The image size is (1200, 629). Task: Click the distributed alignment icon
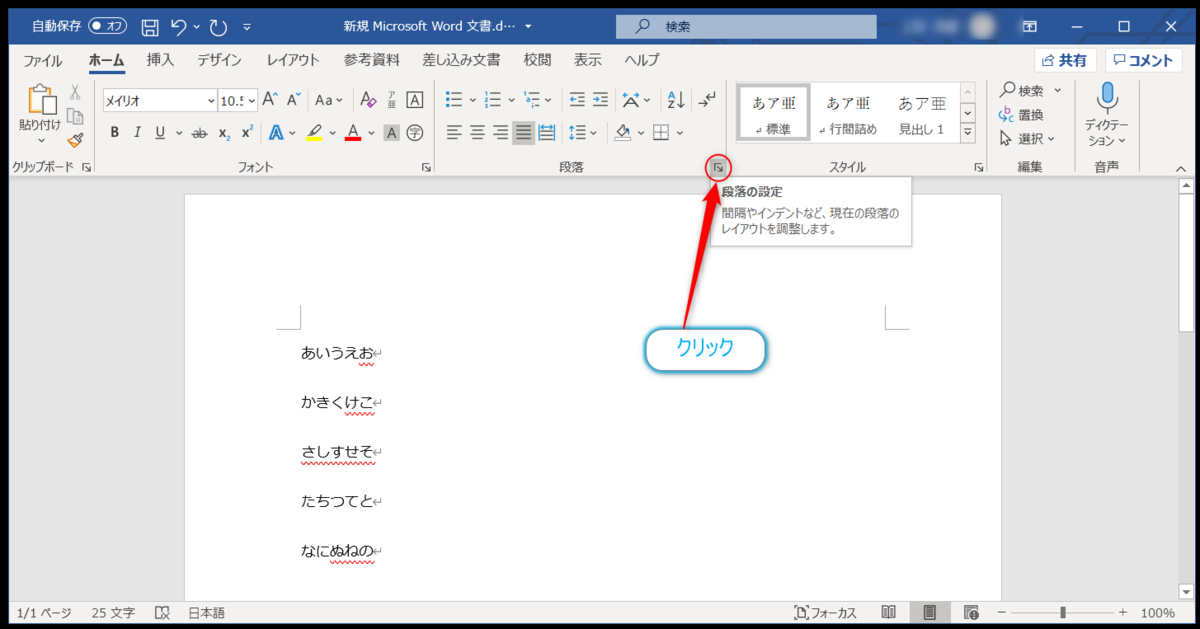click(x=547, y=132)
